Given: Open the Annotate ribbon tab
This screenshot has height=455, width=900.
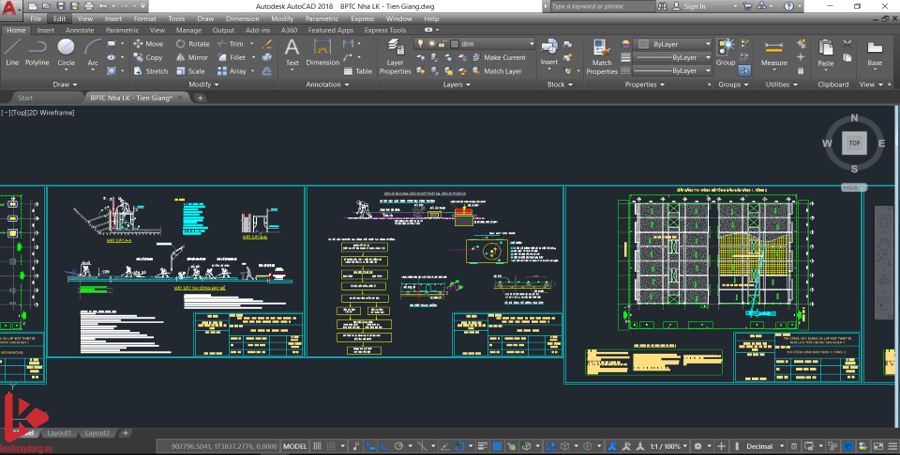Looking at the screenshot, I should coord(79,30).
